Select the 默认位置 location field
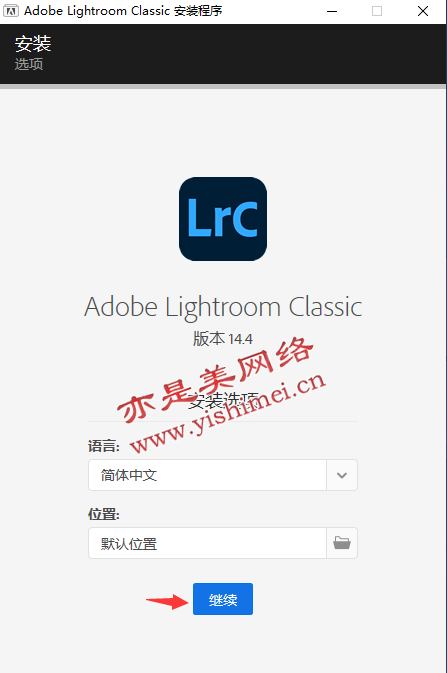This screenshot has height=673, width=447. [x=207, y=543]
